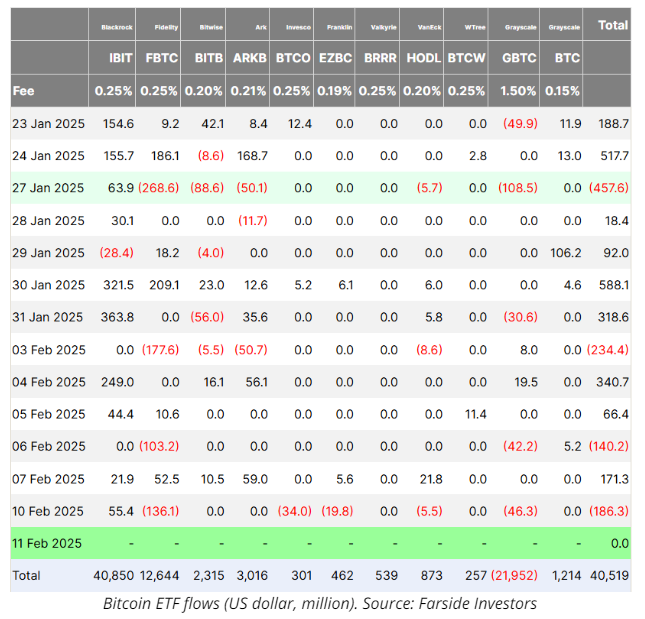Select the 27 Jan 2025 date row
The height and width of the screenshot is (619, 645).
(x=320, y=188)
